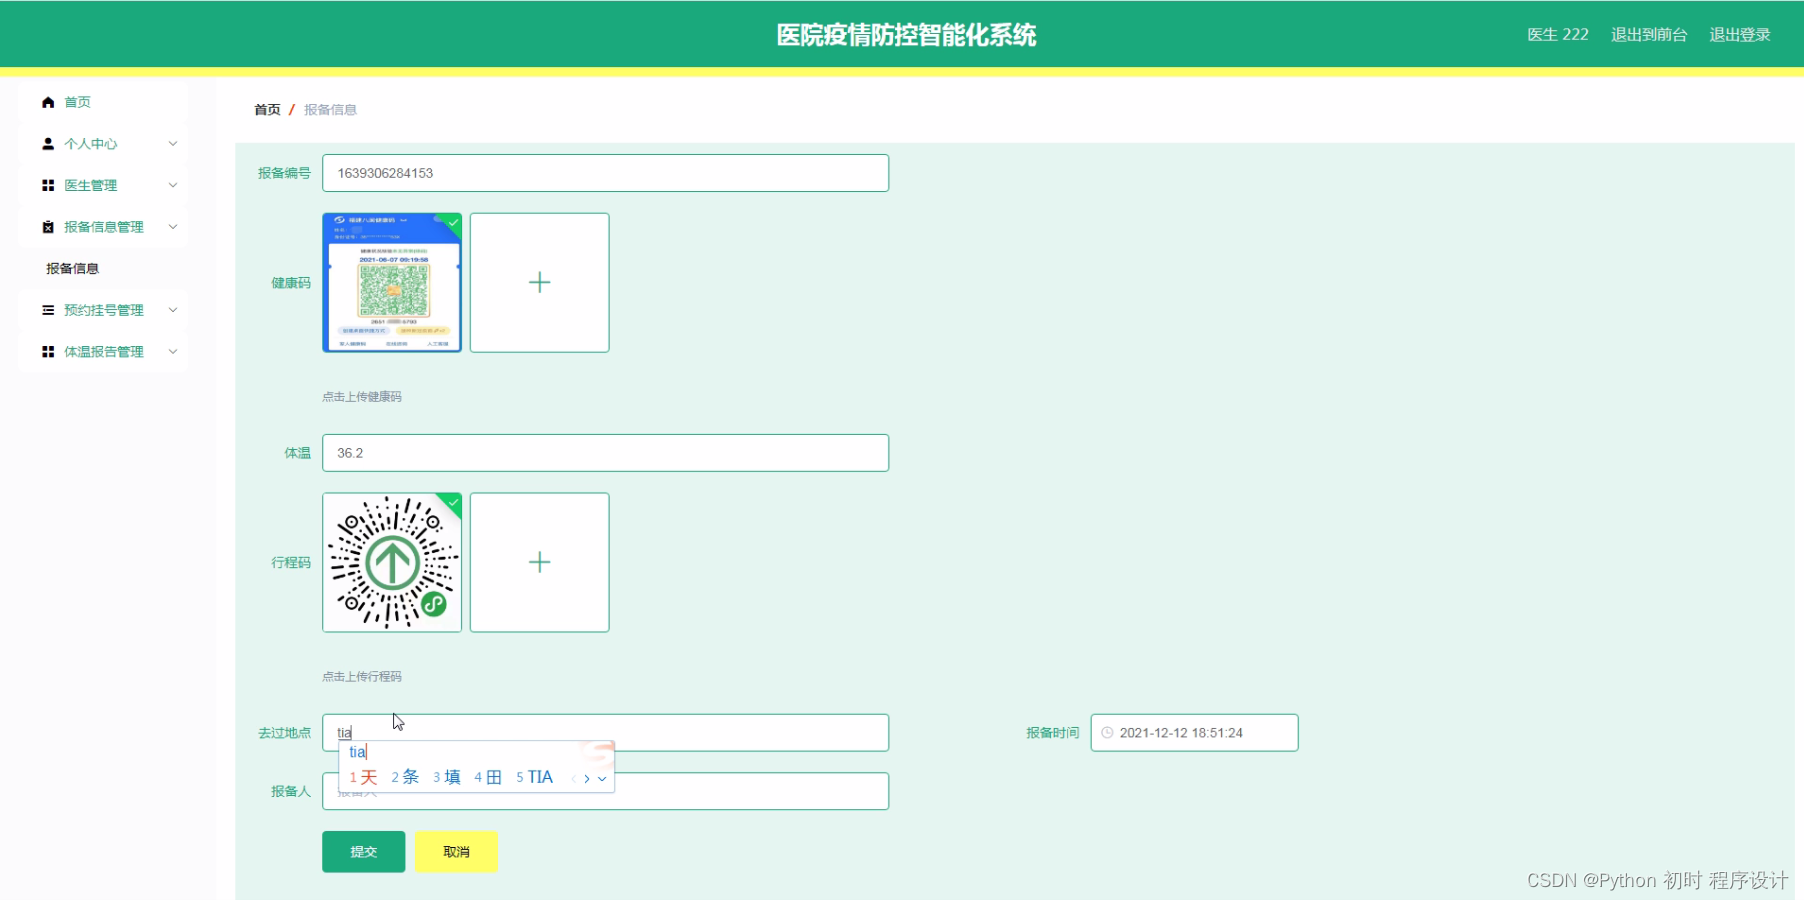Image resolution: width=1804 pixels, height=900 pixels.
Task: Click the 医院疫情防控智能化系统 title
Action: [906, 35]
